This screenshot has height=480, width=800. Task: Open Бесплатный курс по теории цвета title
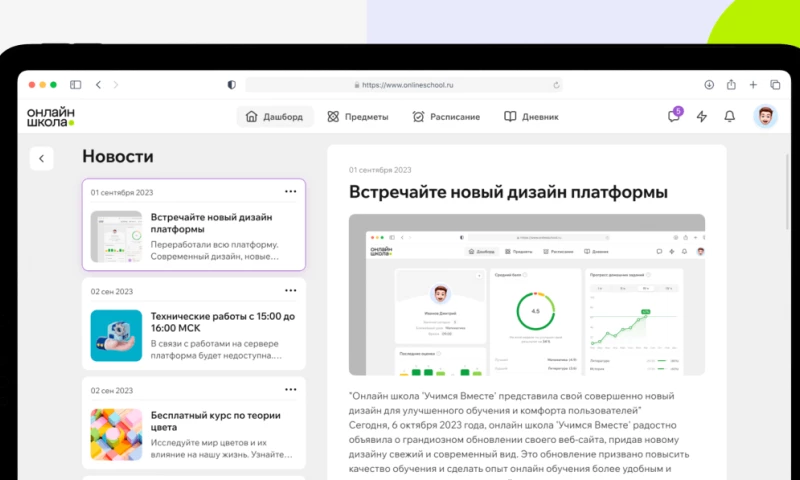click(x=215, y=421)
